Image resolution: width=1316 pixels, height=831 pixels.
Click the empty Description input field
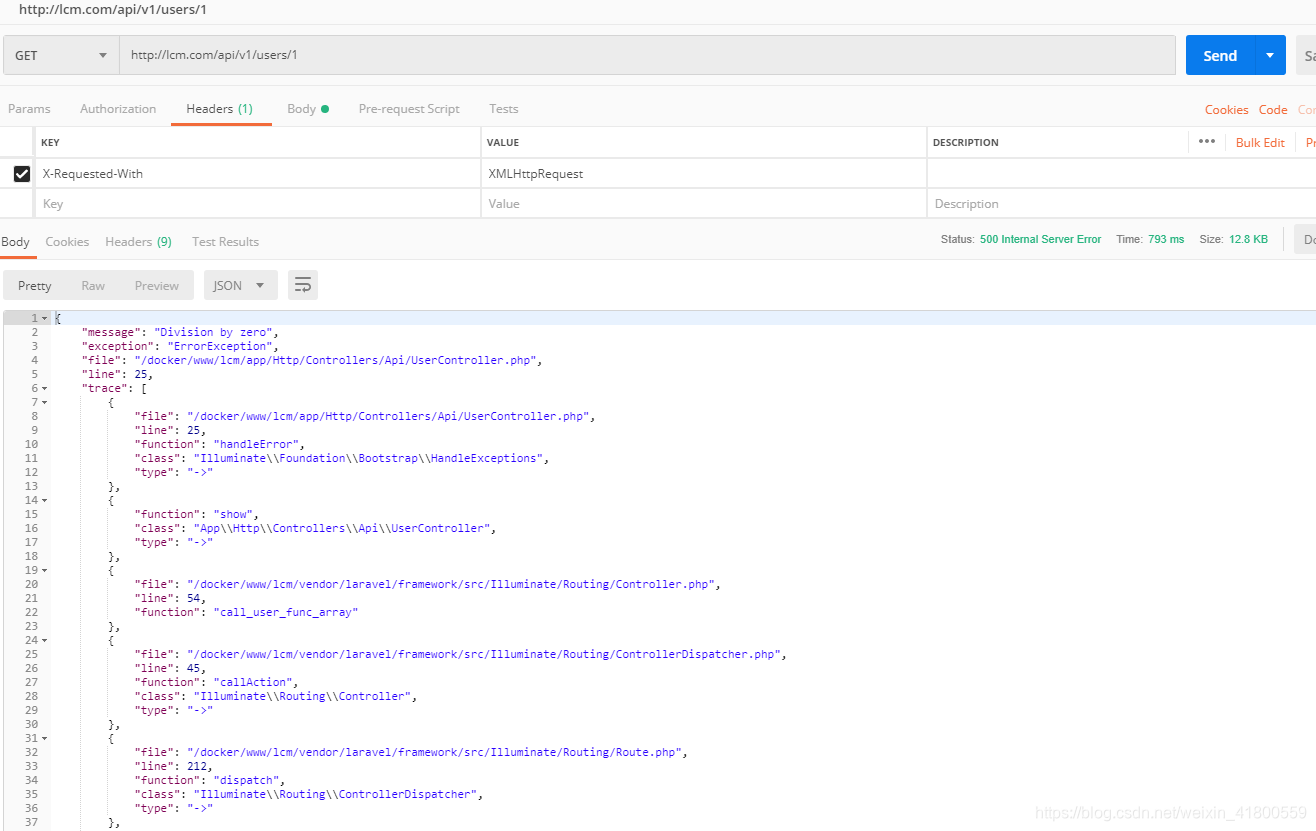pos(1121,204)
